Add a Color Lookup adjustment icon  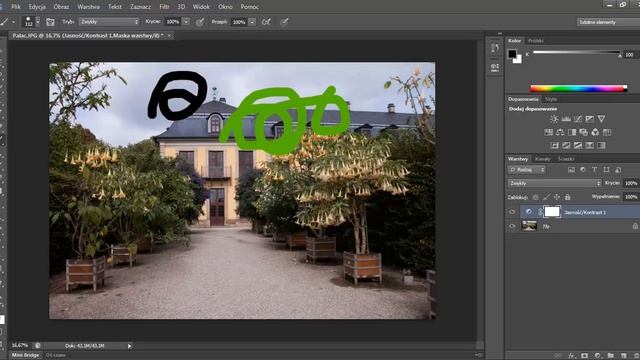[607, 132]
